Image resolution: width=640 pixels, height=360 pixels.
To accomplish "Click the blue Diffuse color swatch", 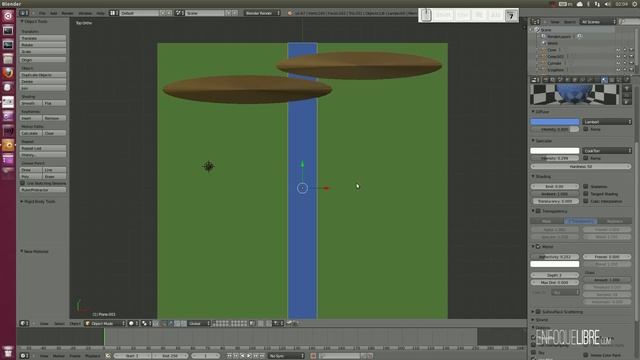I will click(555, 122).
